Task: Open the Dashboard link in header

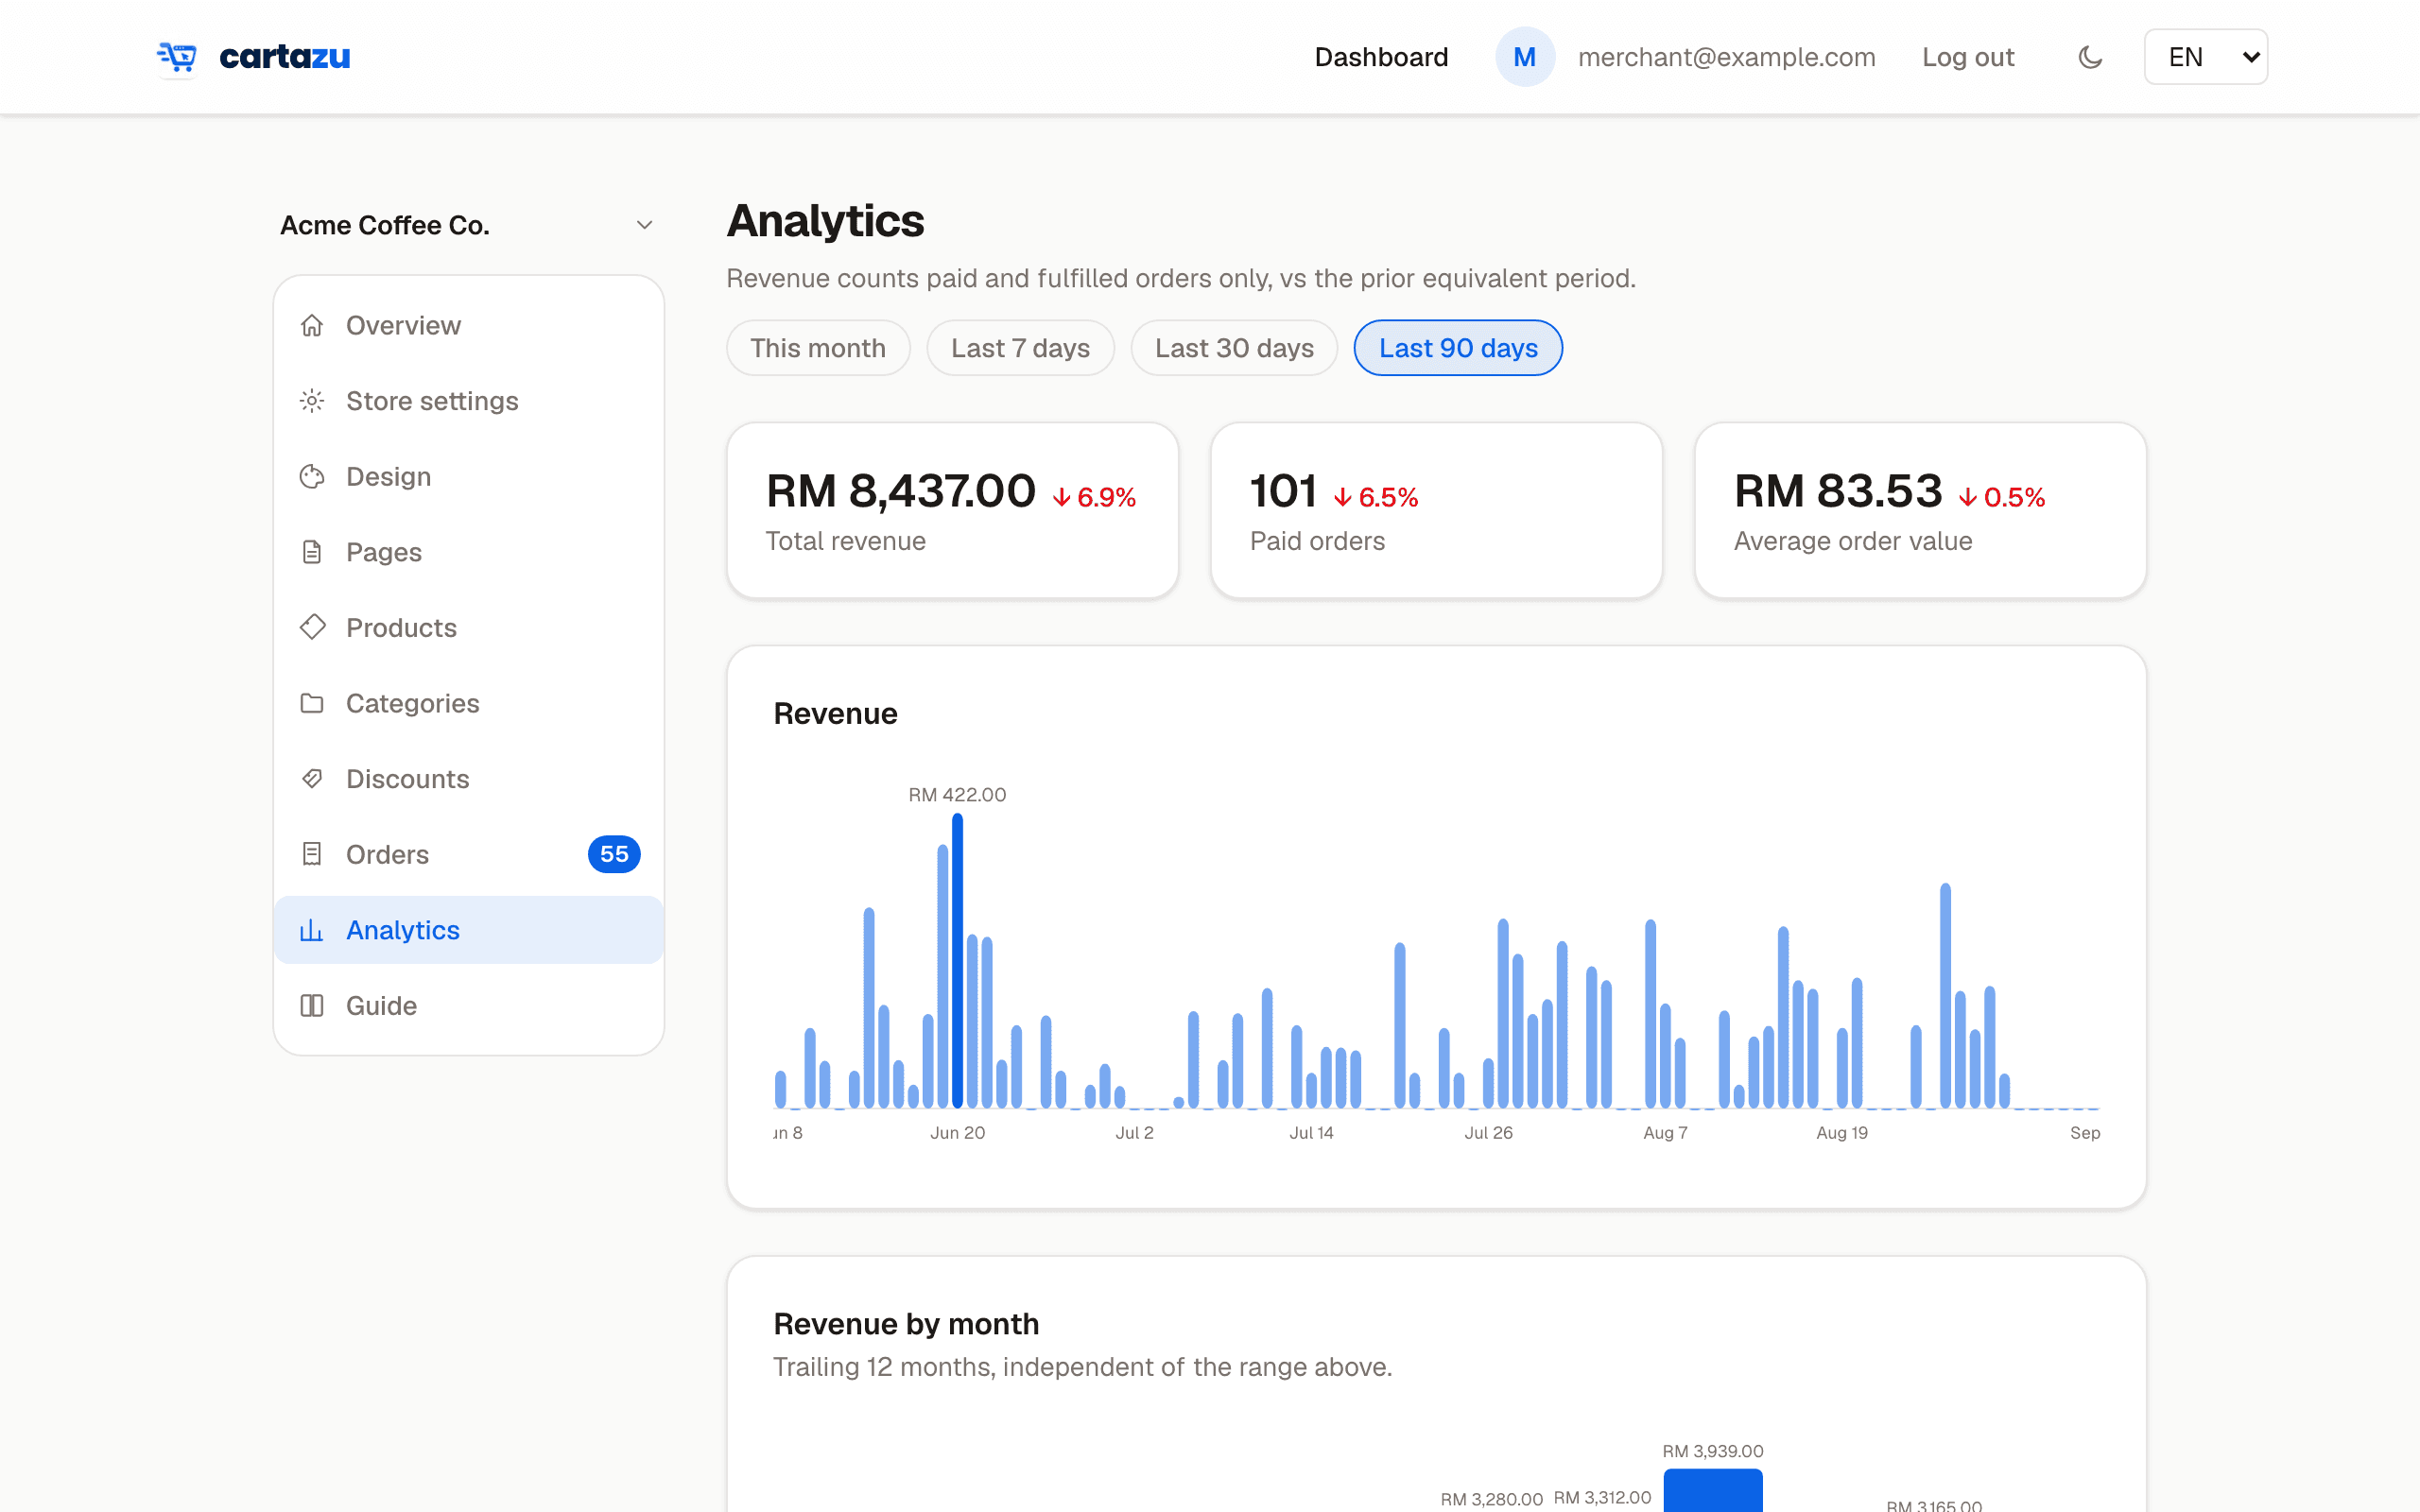Action: pyautogui.click(x=1381, y=57)
